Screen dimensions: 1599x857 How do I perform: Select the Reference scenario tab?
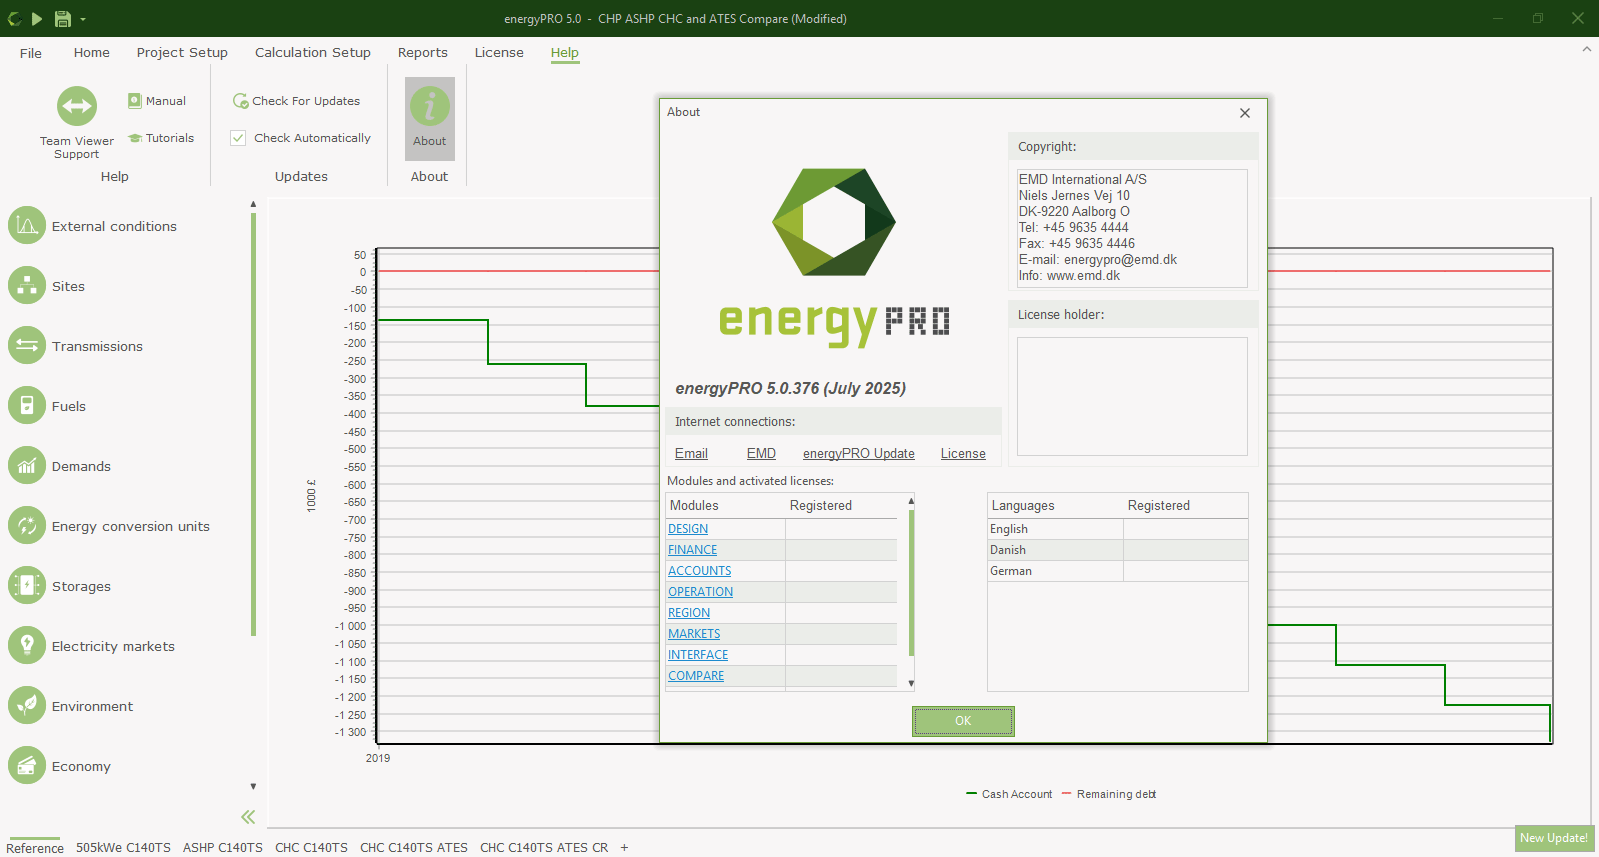point(35,848)
